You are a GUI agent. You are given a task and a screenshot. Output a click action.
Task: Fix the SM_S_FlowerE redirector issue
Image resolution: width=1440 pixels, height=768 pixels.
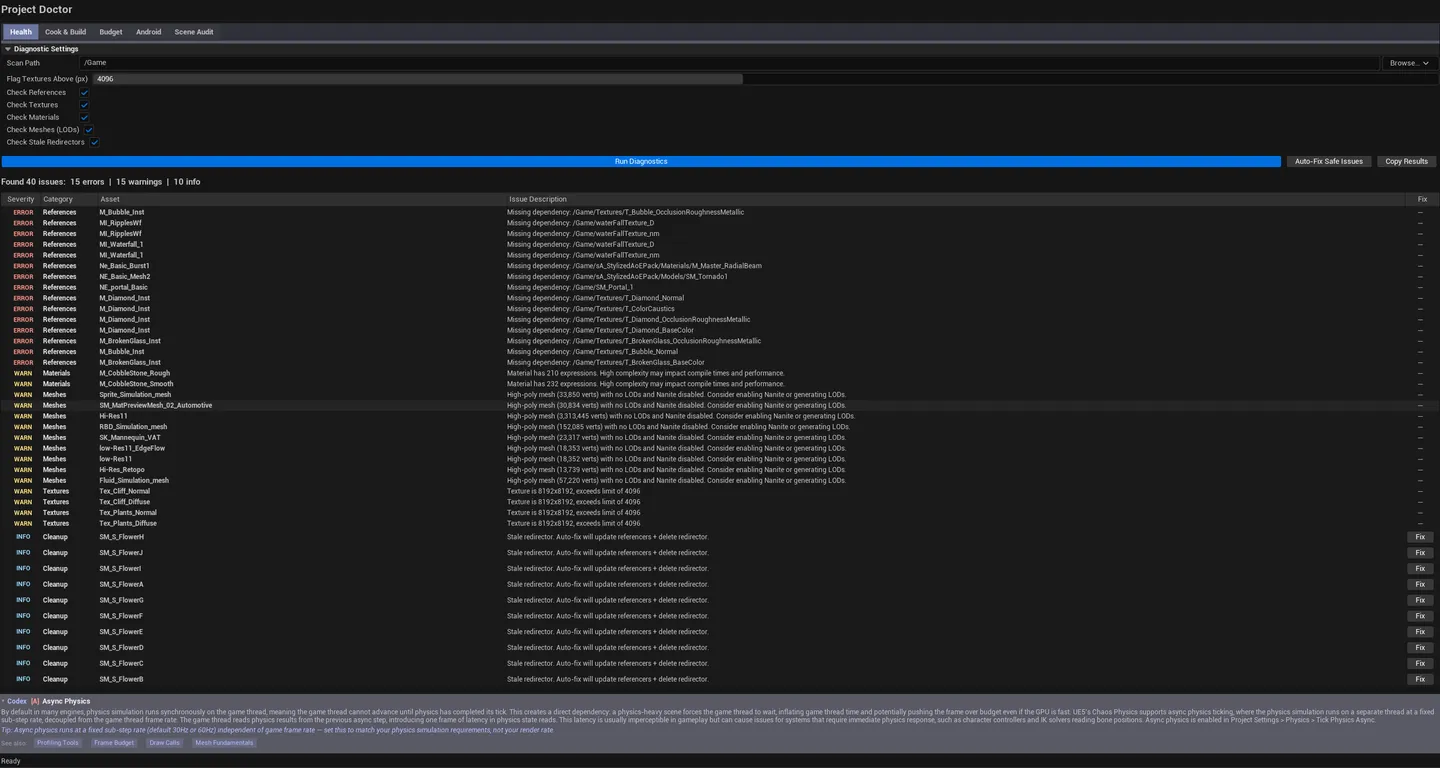pyautogui.click(x=1420, y=632)
